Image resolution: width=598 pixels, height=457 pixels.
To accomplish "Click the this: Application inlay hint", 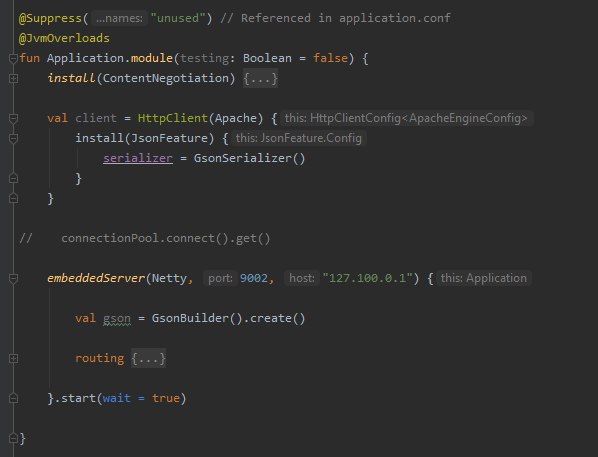I will (484, 278).
